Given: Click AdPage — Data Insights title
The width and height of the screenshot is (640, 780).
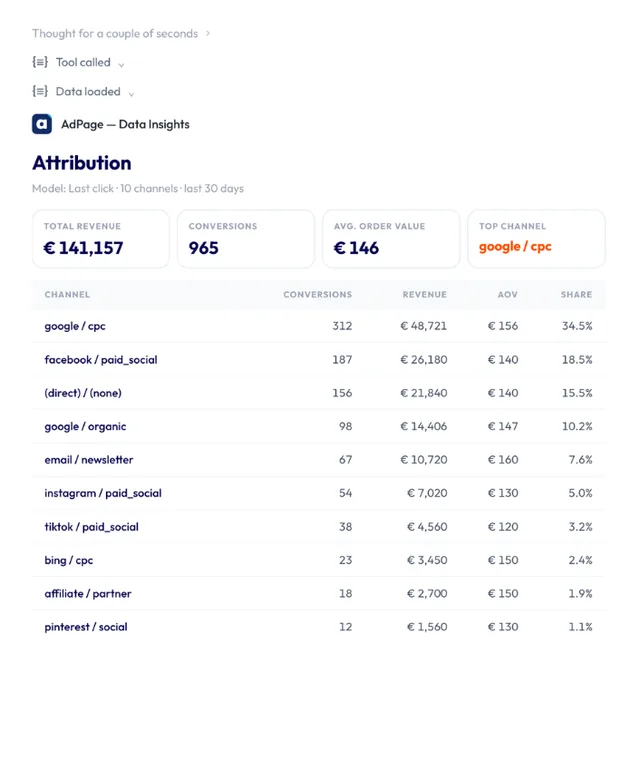Looking at the screenshot, I should 125,124.
